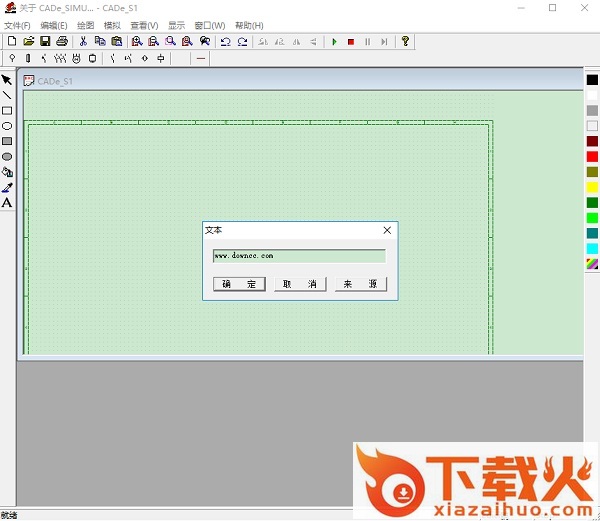
Task: Stop the simulation with the red square
Action: point(351,42)
